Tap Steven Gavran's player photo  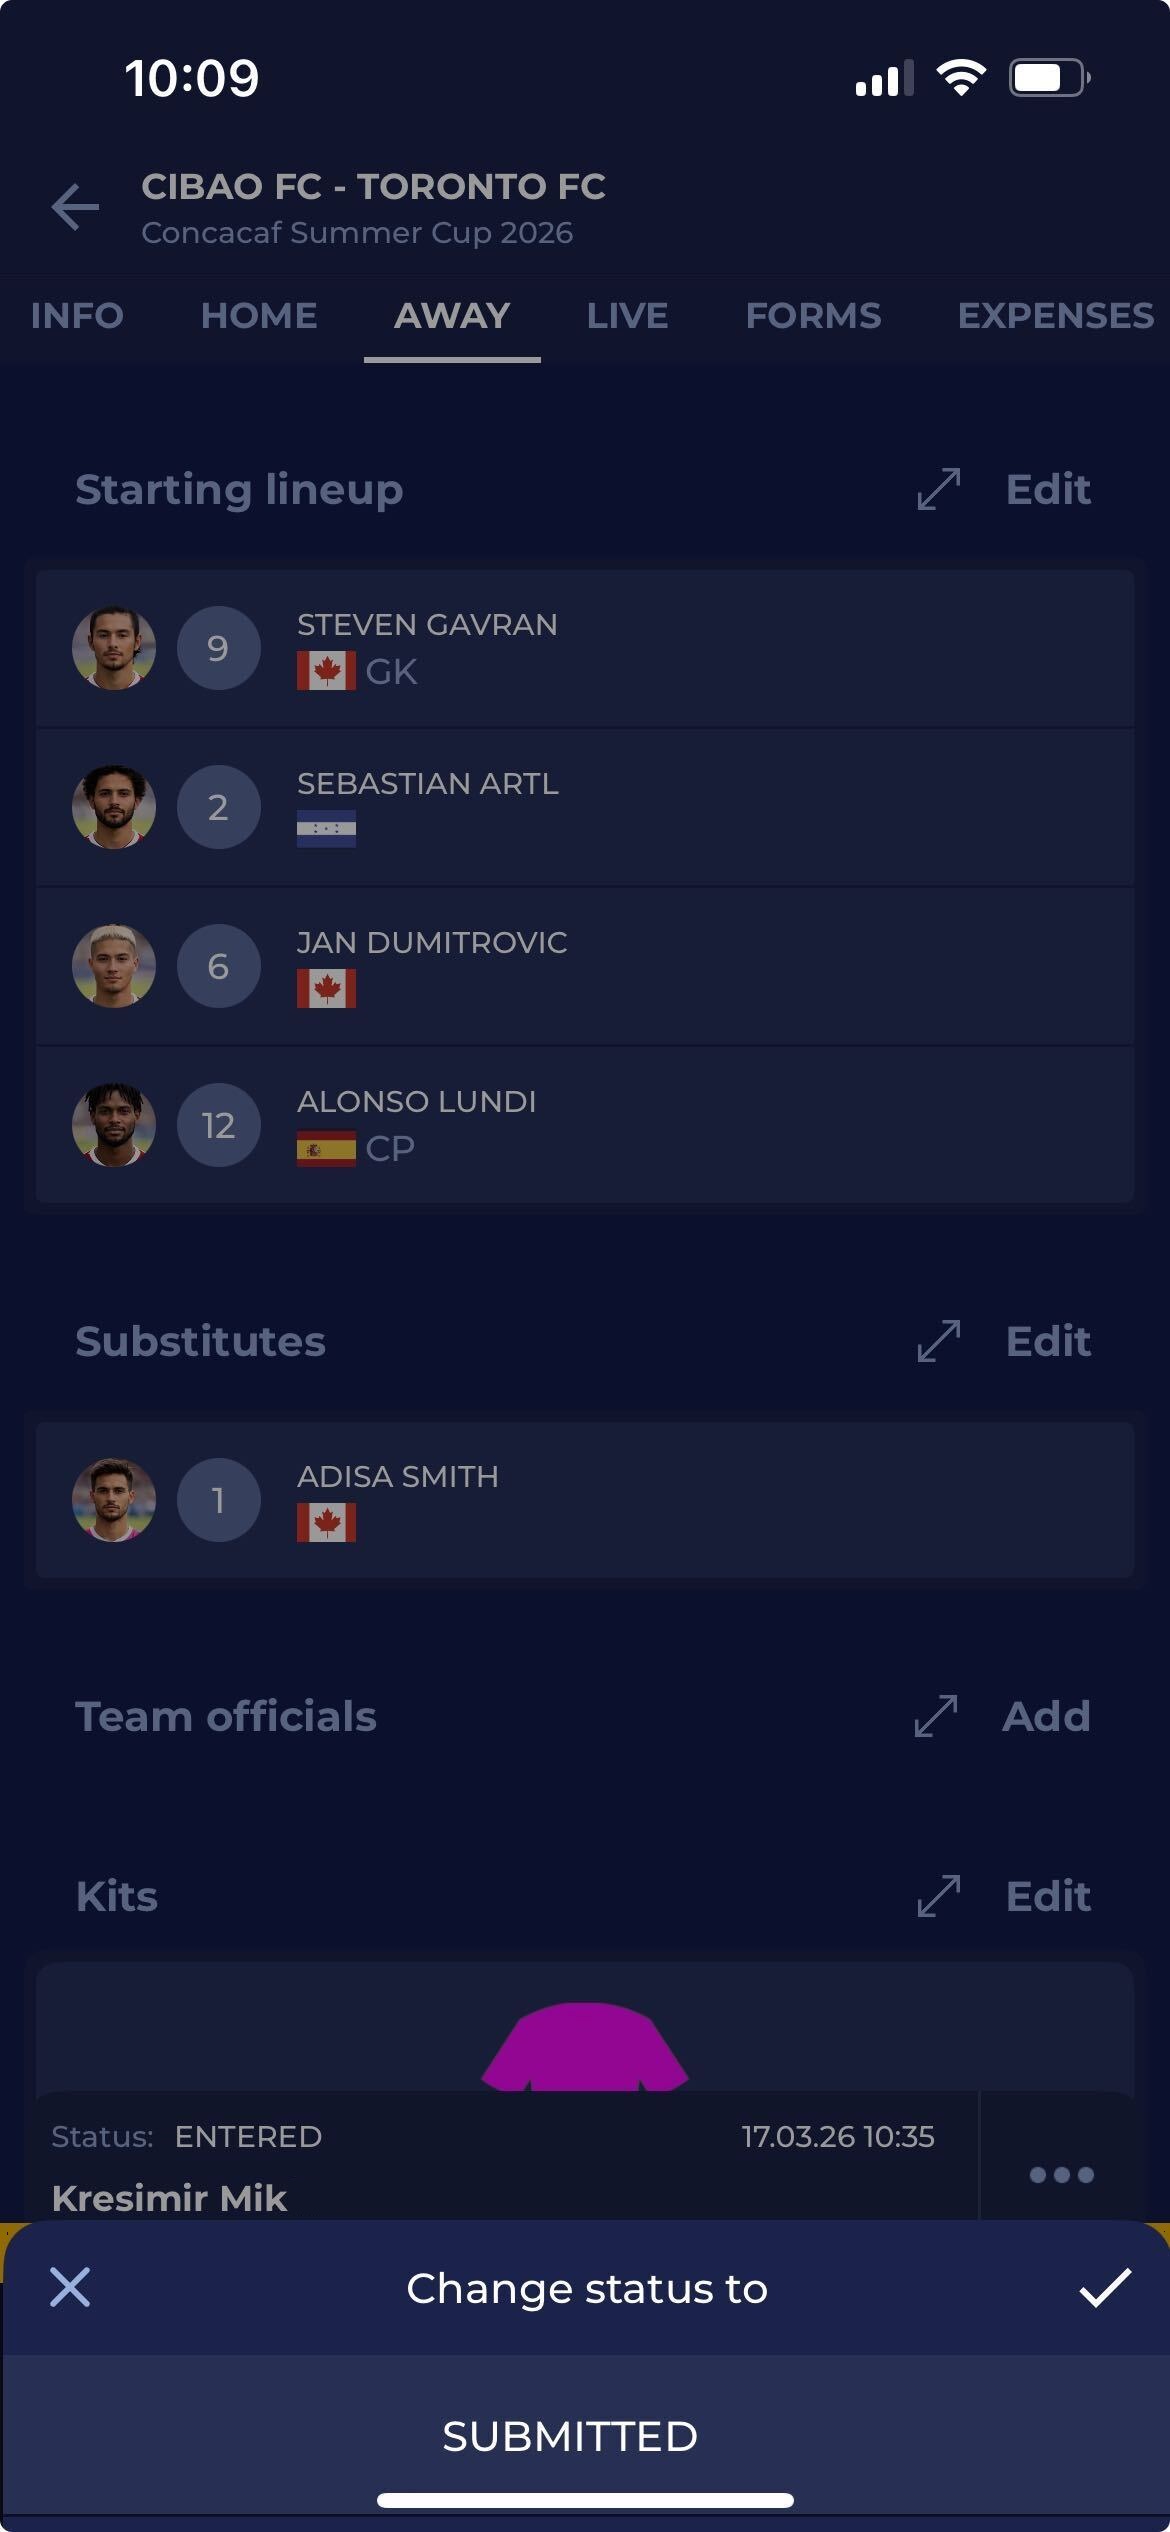click(x=114, y=648)
